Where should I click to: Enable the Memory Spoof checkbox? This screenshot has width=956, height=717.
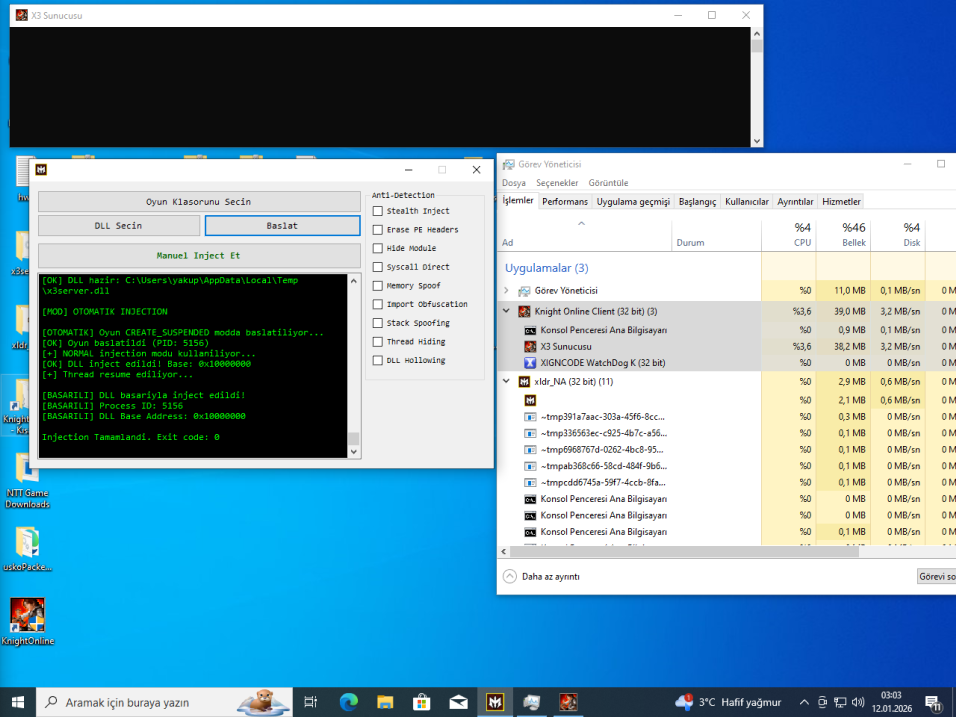pyautogui.click(x=378, y=286)
